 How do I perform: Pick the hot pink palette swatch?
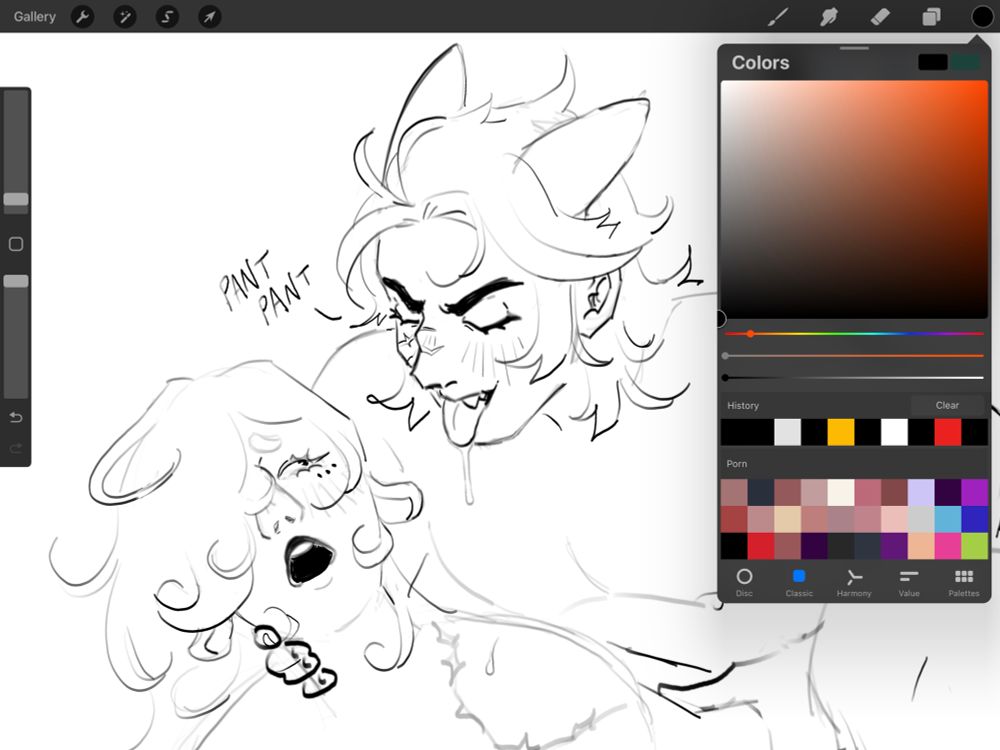point(948,546)
